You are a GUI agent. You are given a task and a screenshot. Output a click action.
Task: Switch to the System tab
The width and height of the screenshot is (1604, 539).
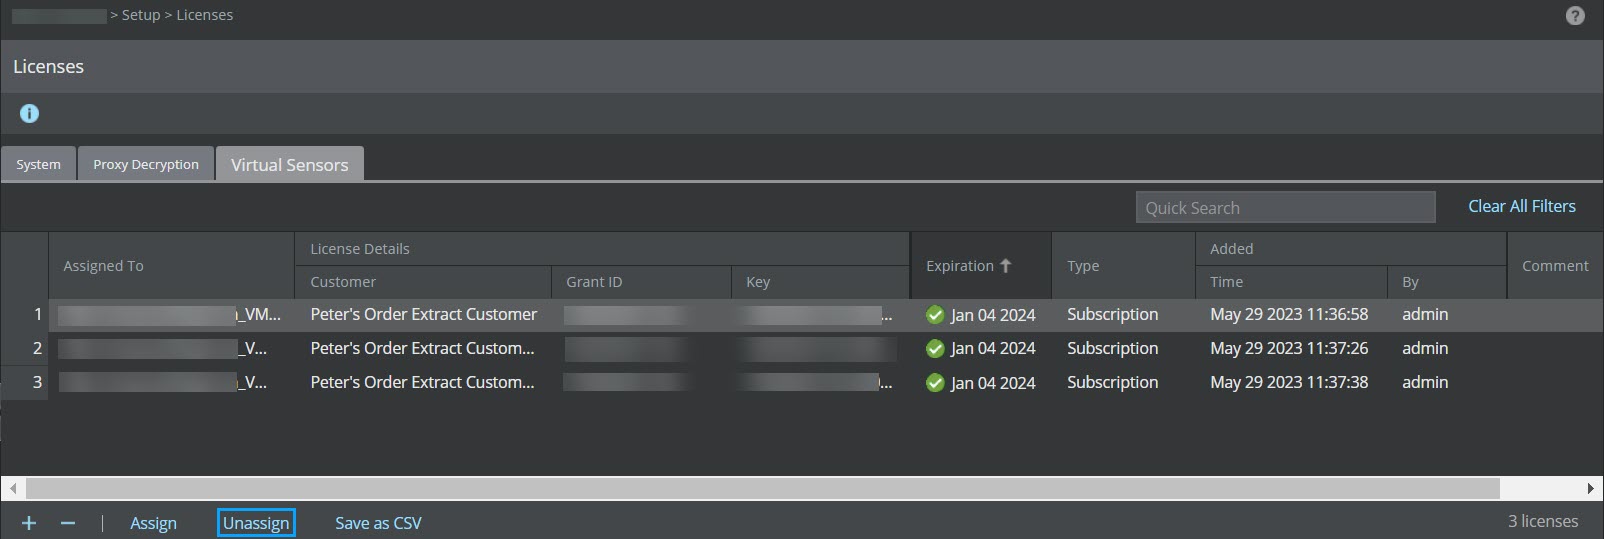pyautogui.click(x=38, y=164)
